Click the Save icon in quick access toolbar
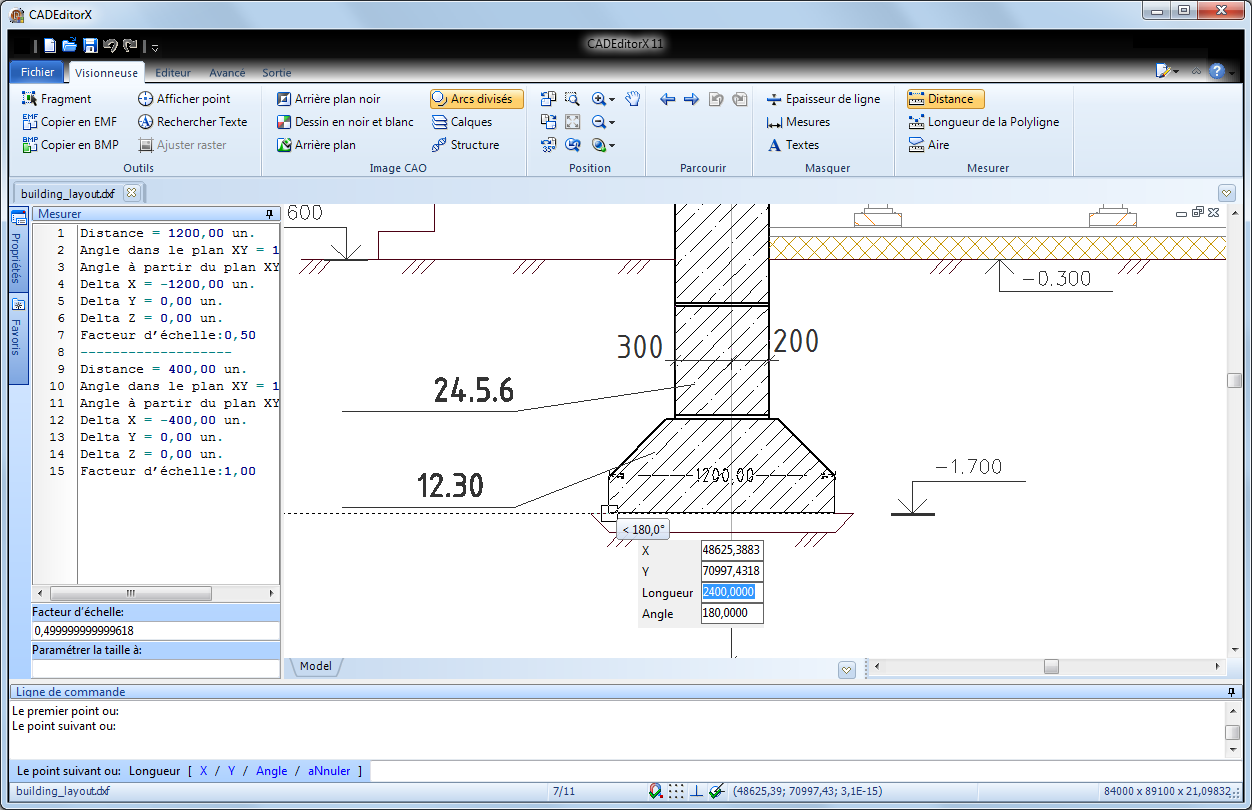The width and height of the screenshot is (1252, 810). [90, 45]
